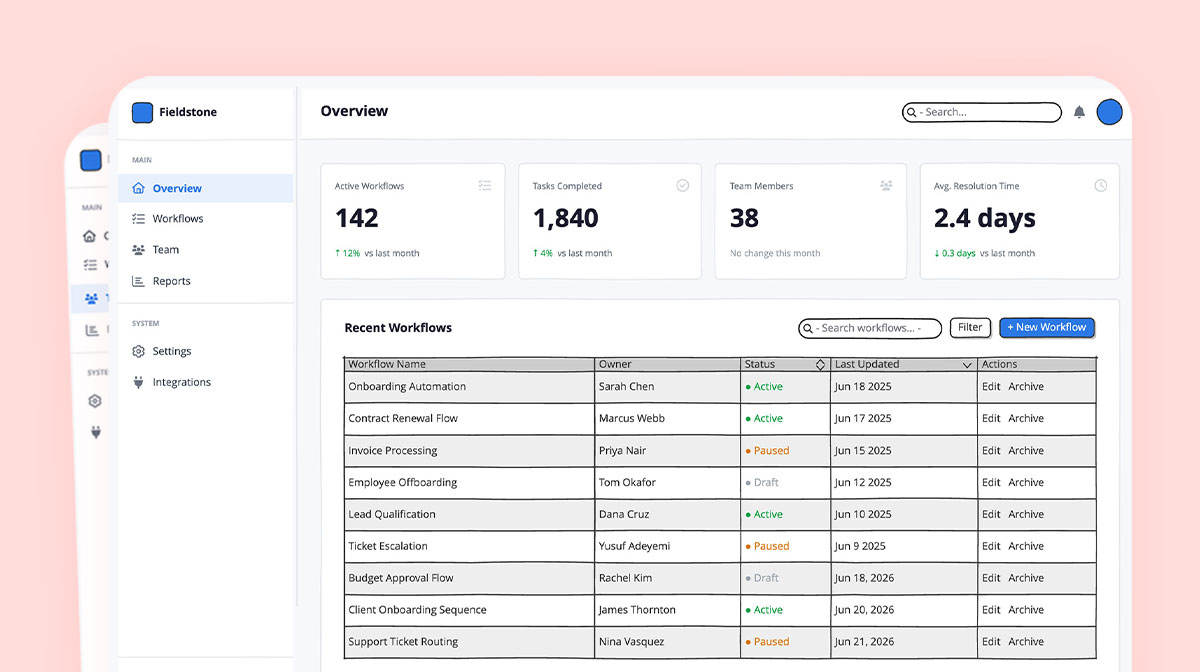Image resolution: width=1200 pixels, height=672 pixels.
Task: Click the Workflows checklist icon in sidebar
Action: (139, 218)
